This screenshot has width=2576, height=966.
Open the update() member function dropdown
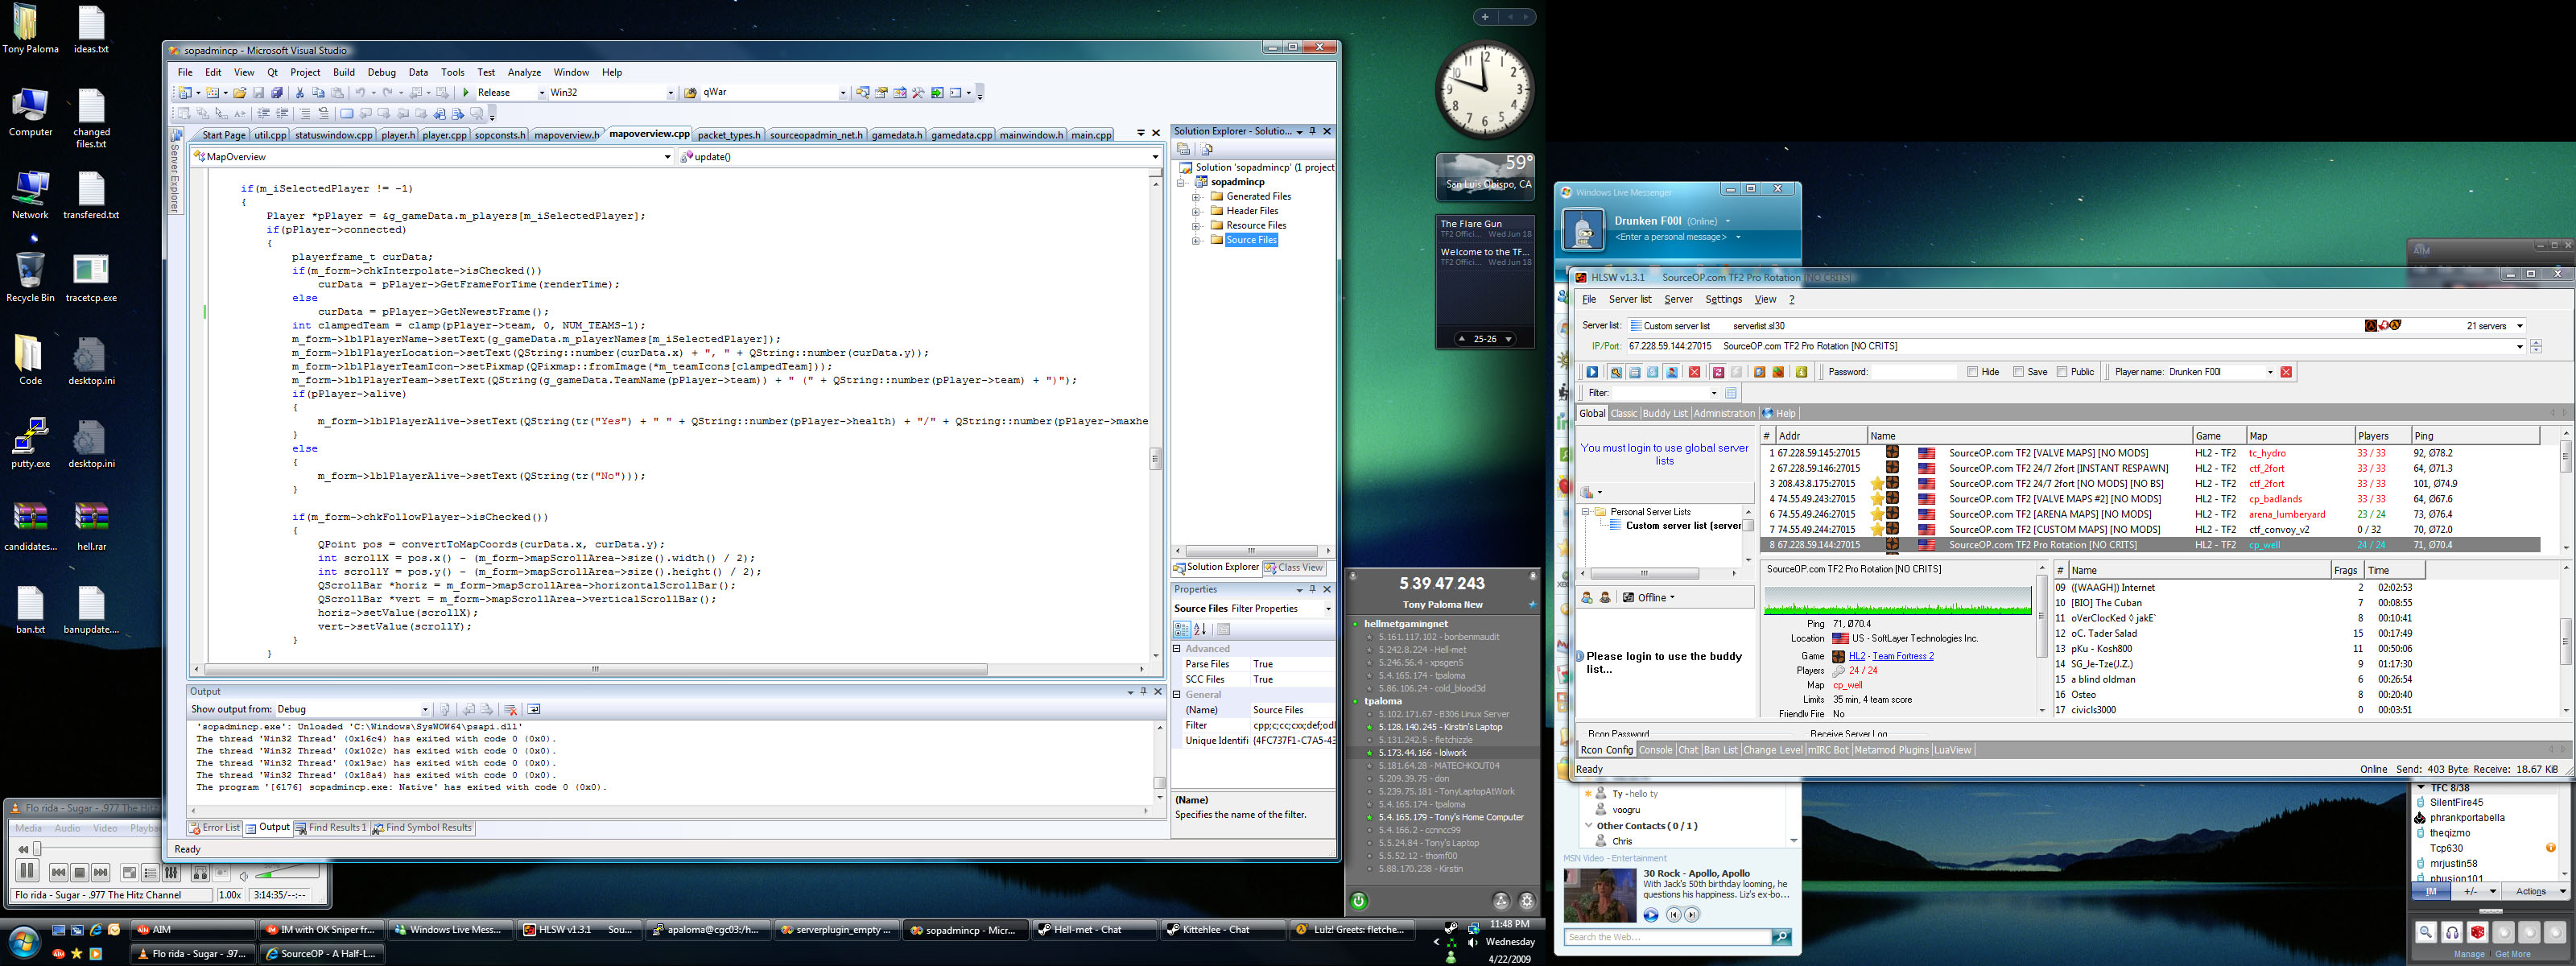[x=1154, y=157]
